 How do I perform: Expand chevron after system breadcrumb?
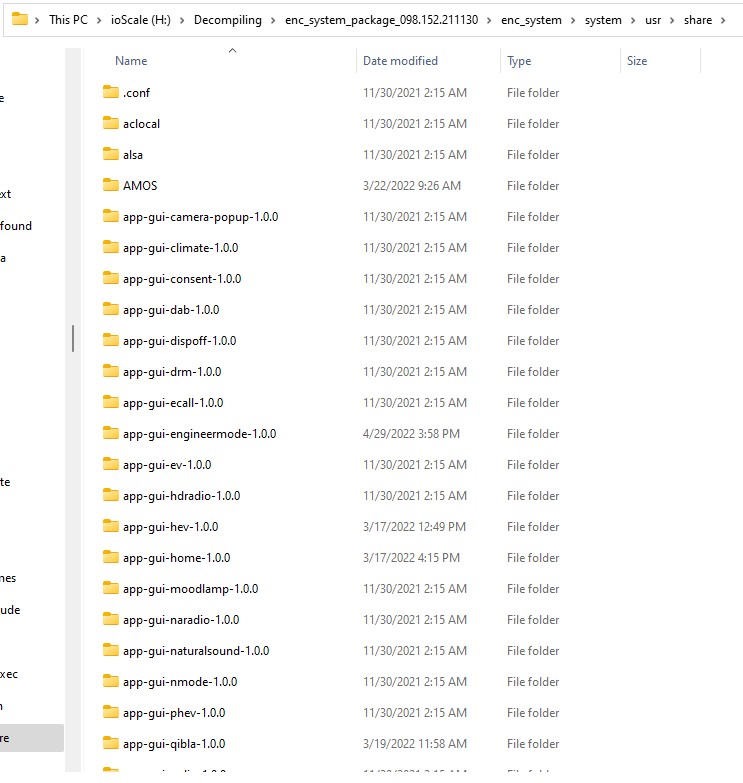tap(633, 20)
